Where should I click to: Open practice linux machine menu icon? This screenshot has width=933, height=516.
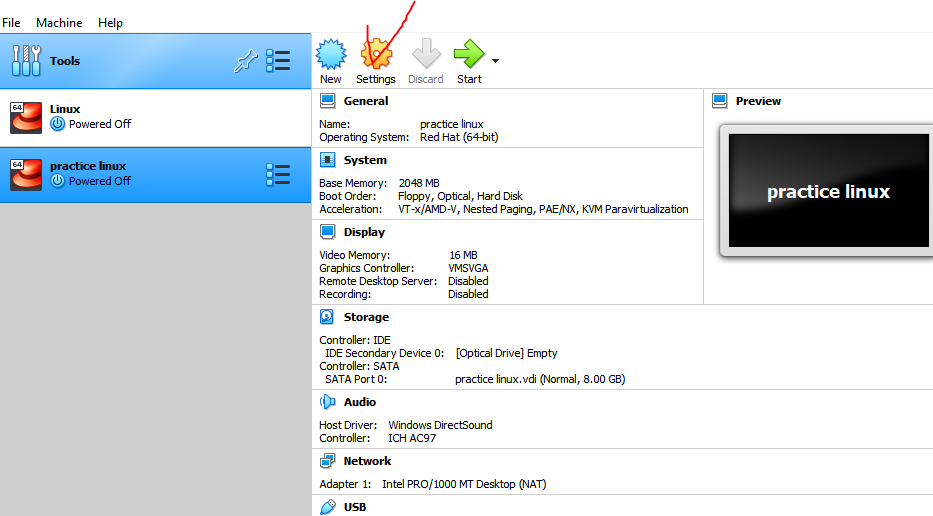[278, 175]
